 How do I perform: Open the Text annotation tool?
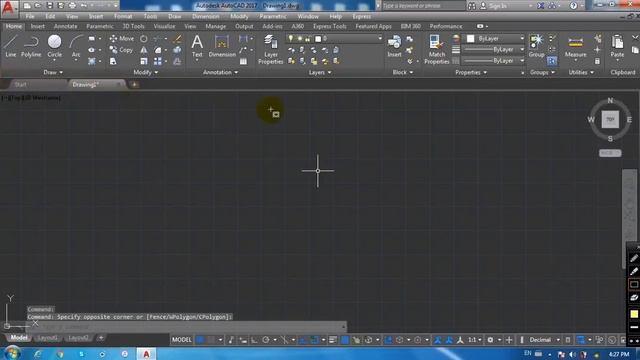click(x=197, y=46)
